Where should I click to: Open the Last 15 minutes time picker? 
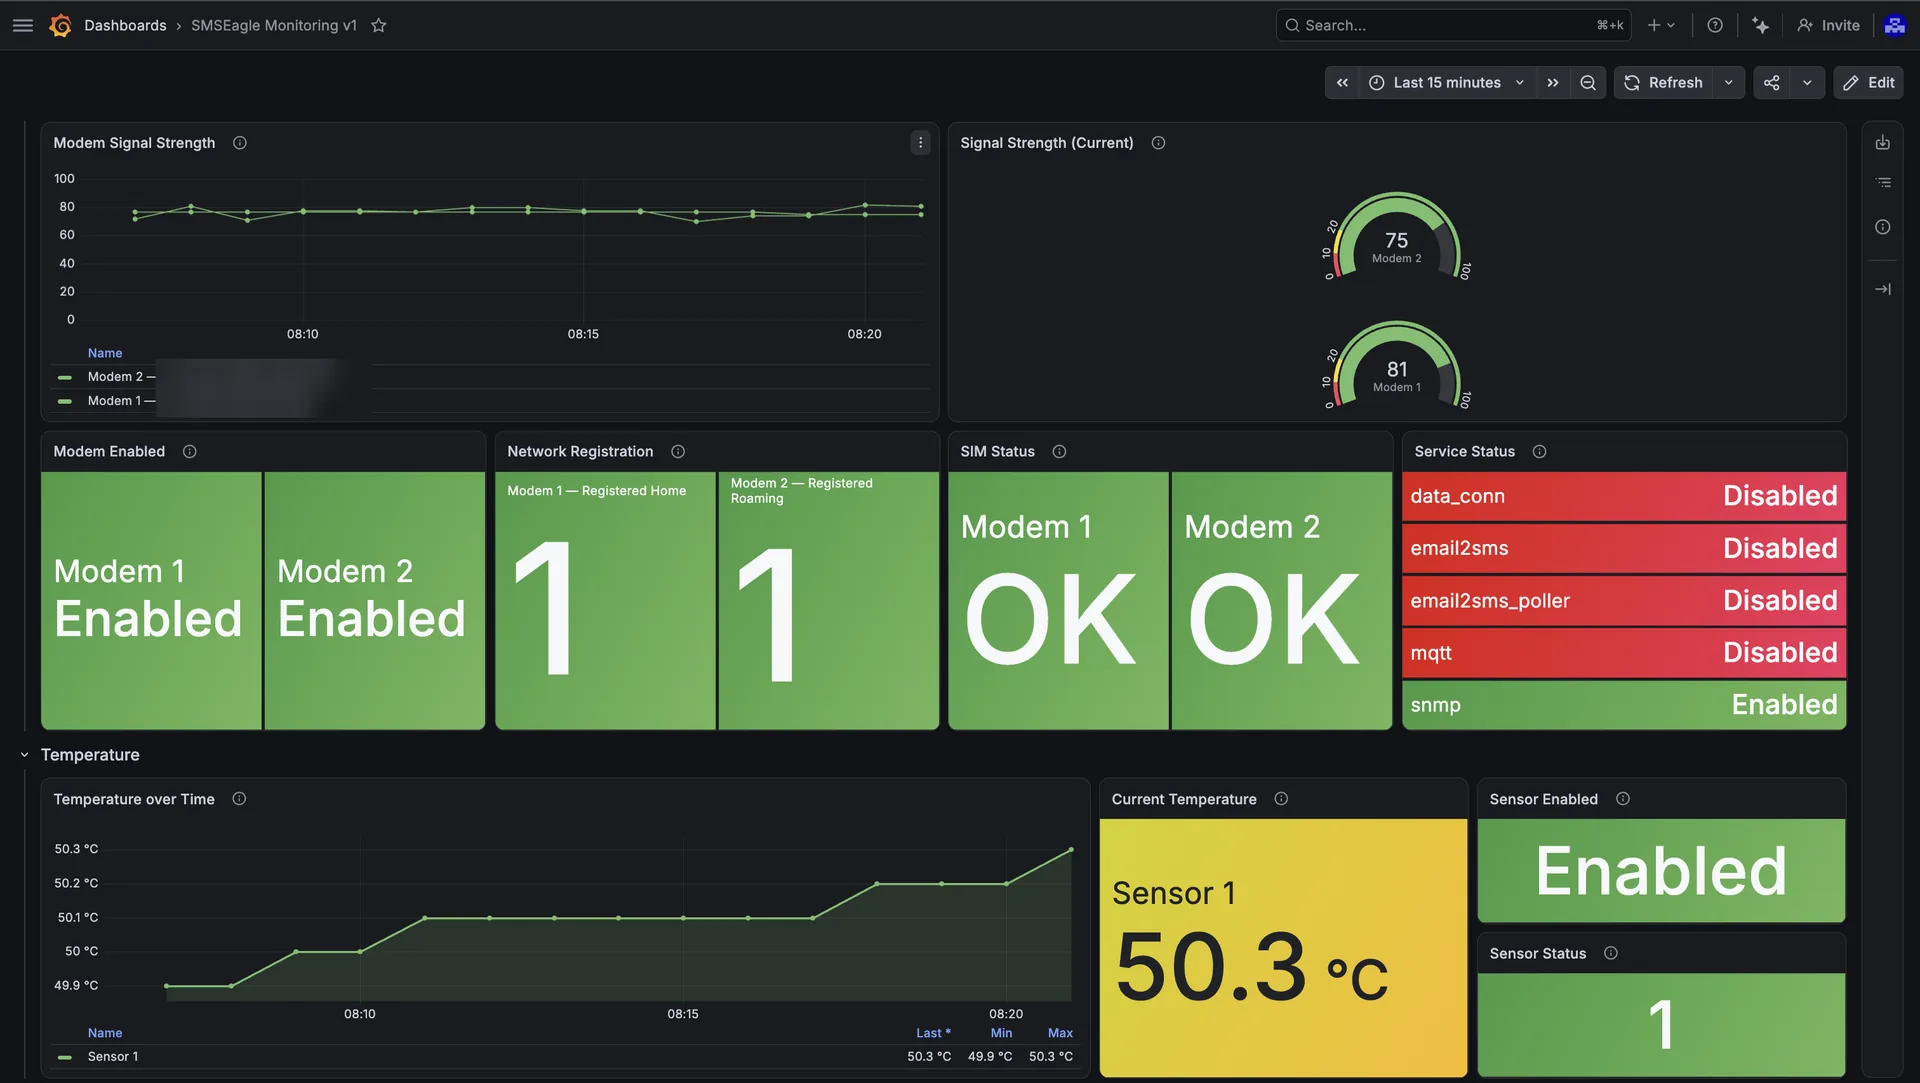[x=1446, y=83]
